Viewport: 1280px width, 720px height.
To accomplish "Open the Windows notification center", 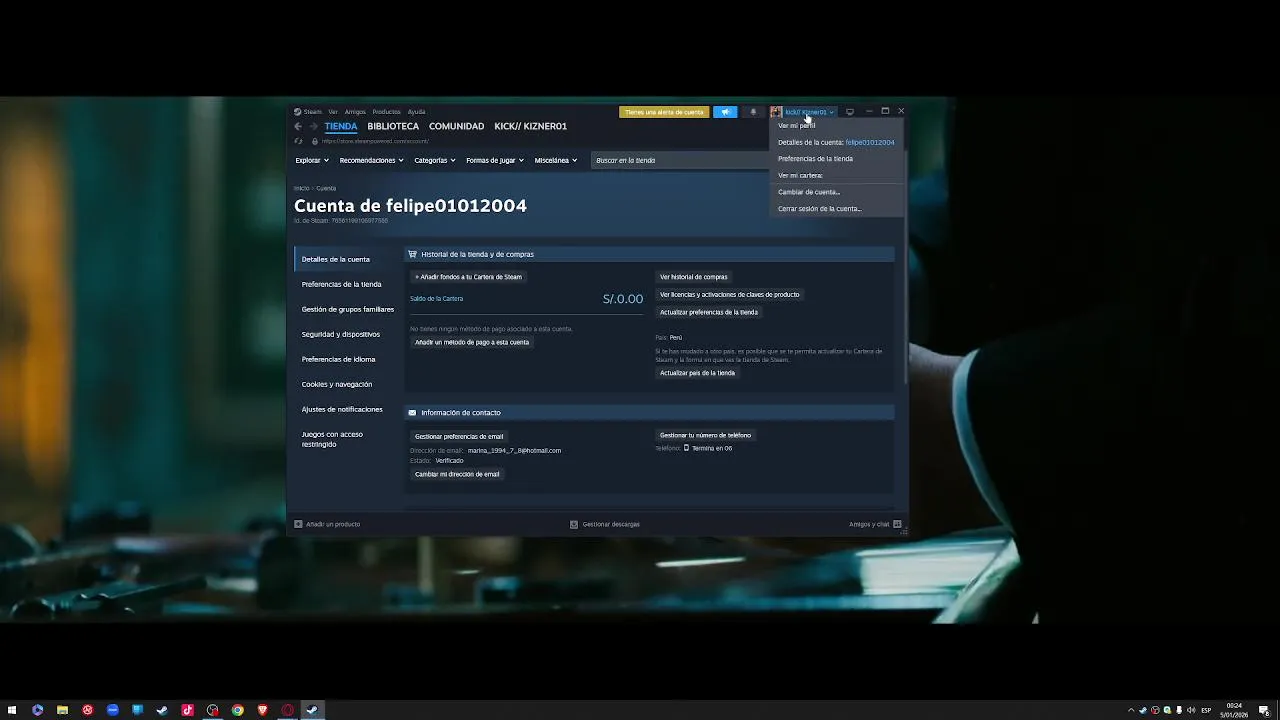I will 1265,710.
